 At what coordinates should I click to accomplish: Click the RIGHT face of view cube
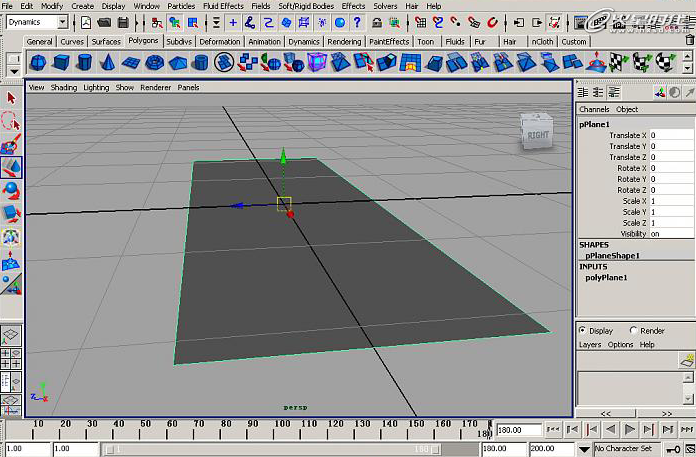coord(537,134)
